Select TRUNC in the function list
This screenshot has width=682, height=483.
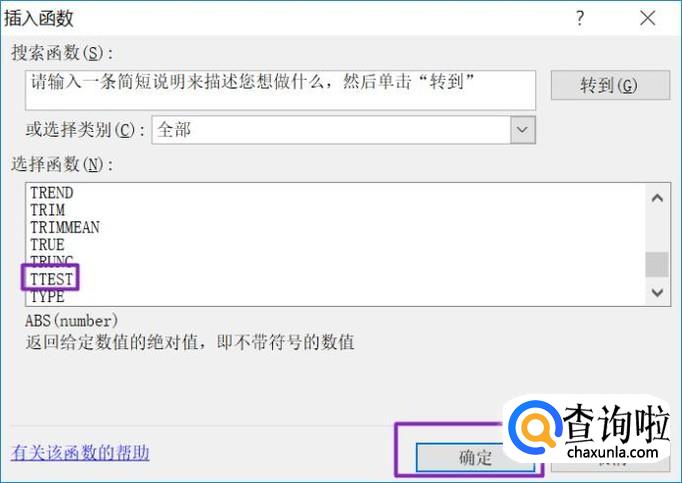pyautogui.click(x=51, y=260)
